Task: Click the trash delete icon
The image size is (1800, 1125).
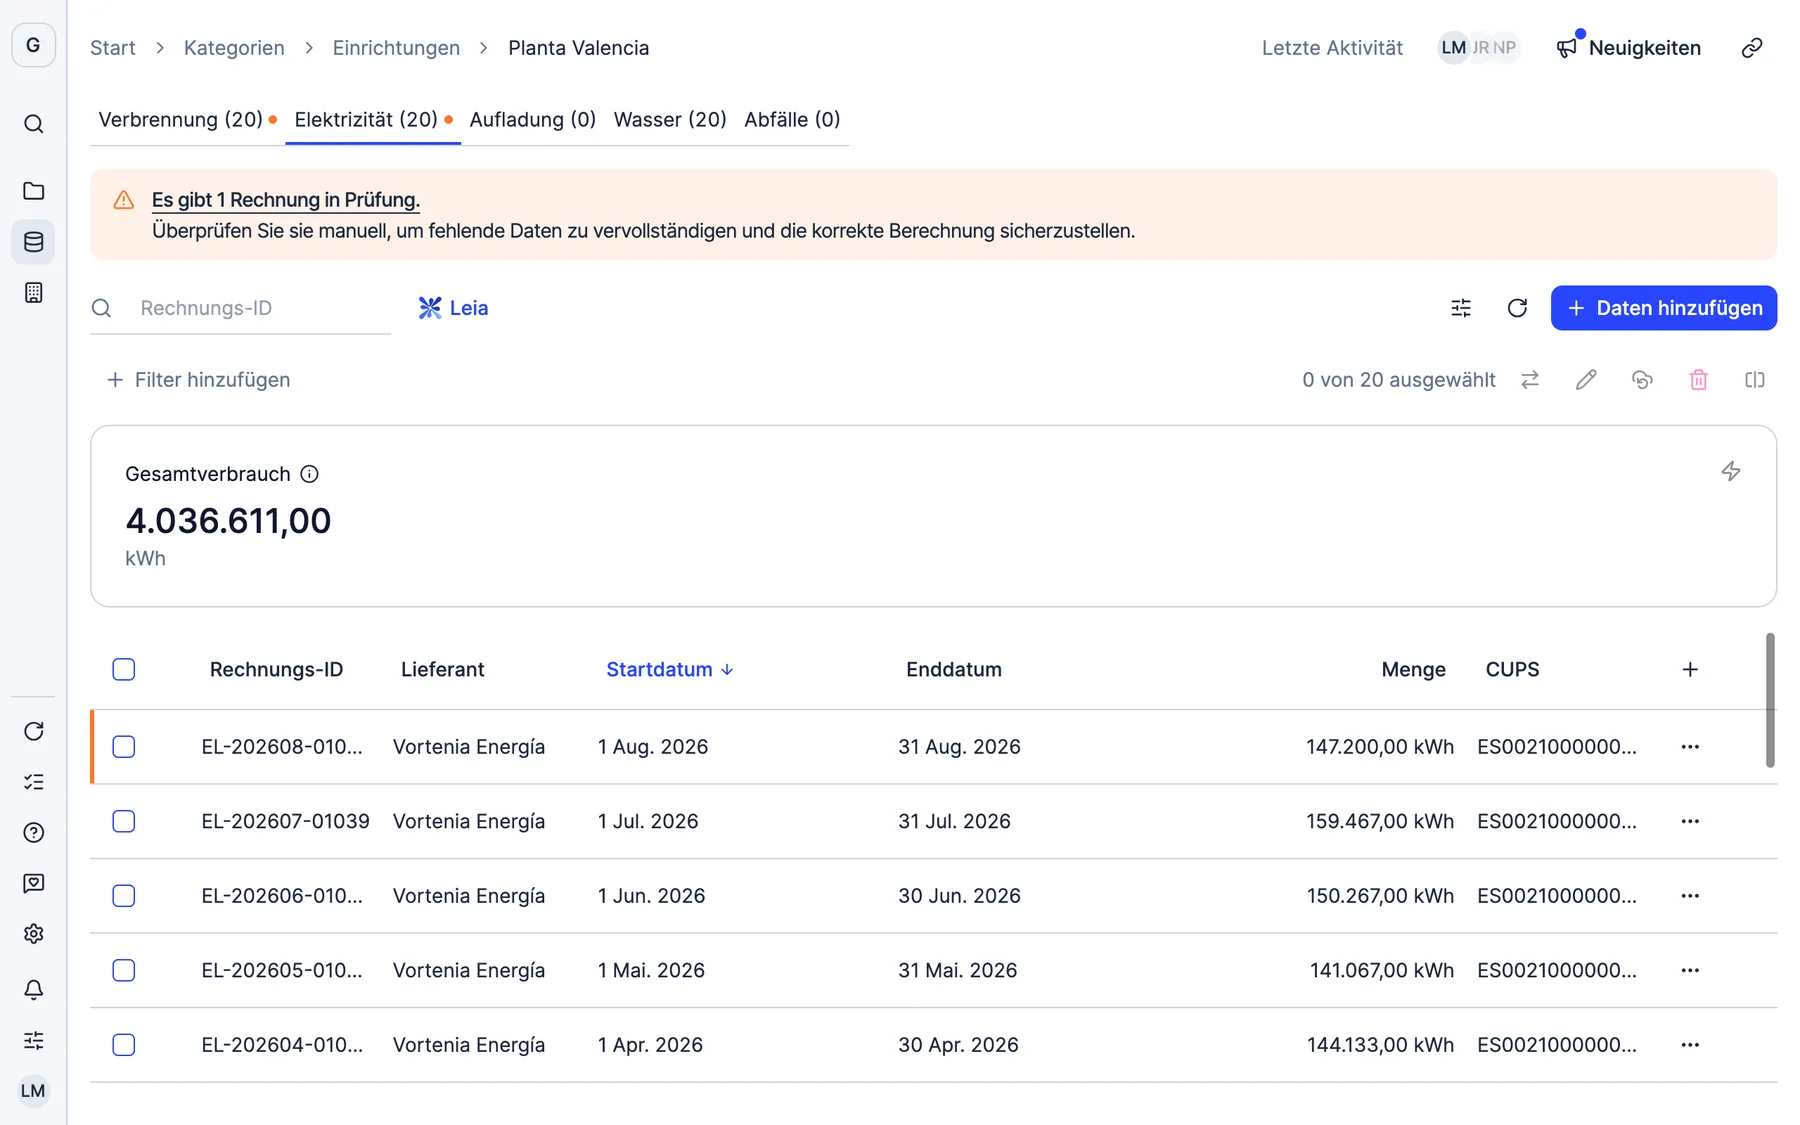Action: click(x=1698, y=380)
